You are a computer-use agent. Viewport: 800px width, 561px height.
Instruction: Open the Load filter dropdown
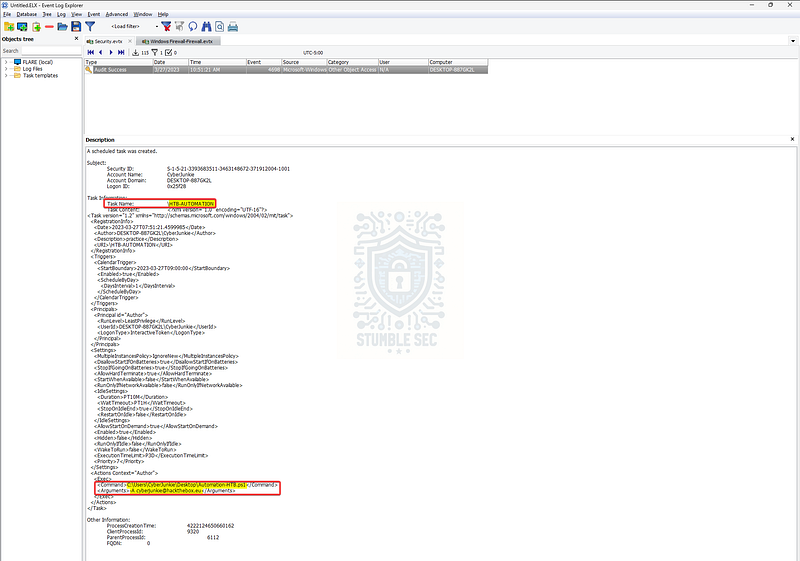click(x=157, y=27)
